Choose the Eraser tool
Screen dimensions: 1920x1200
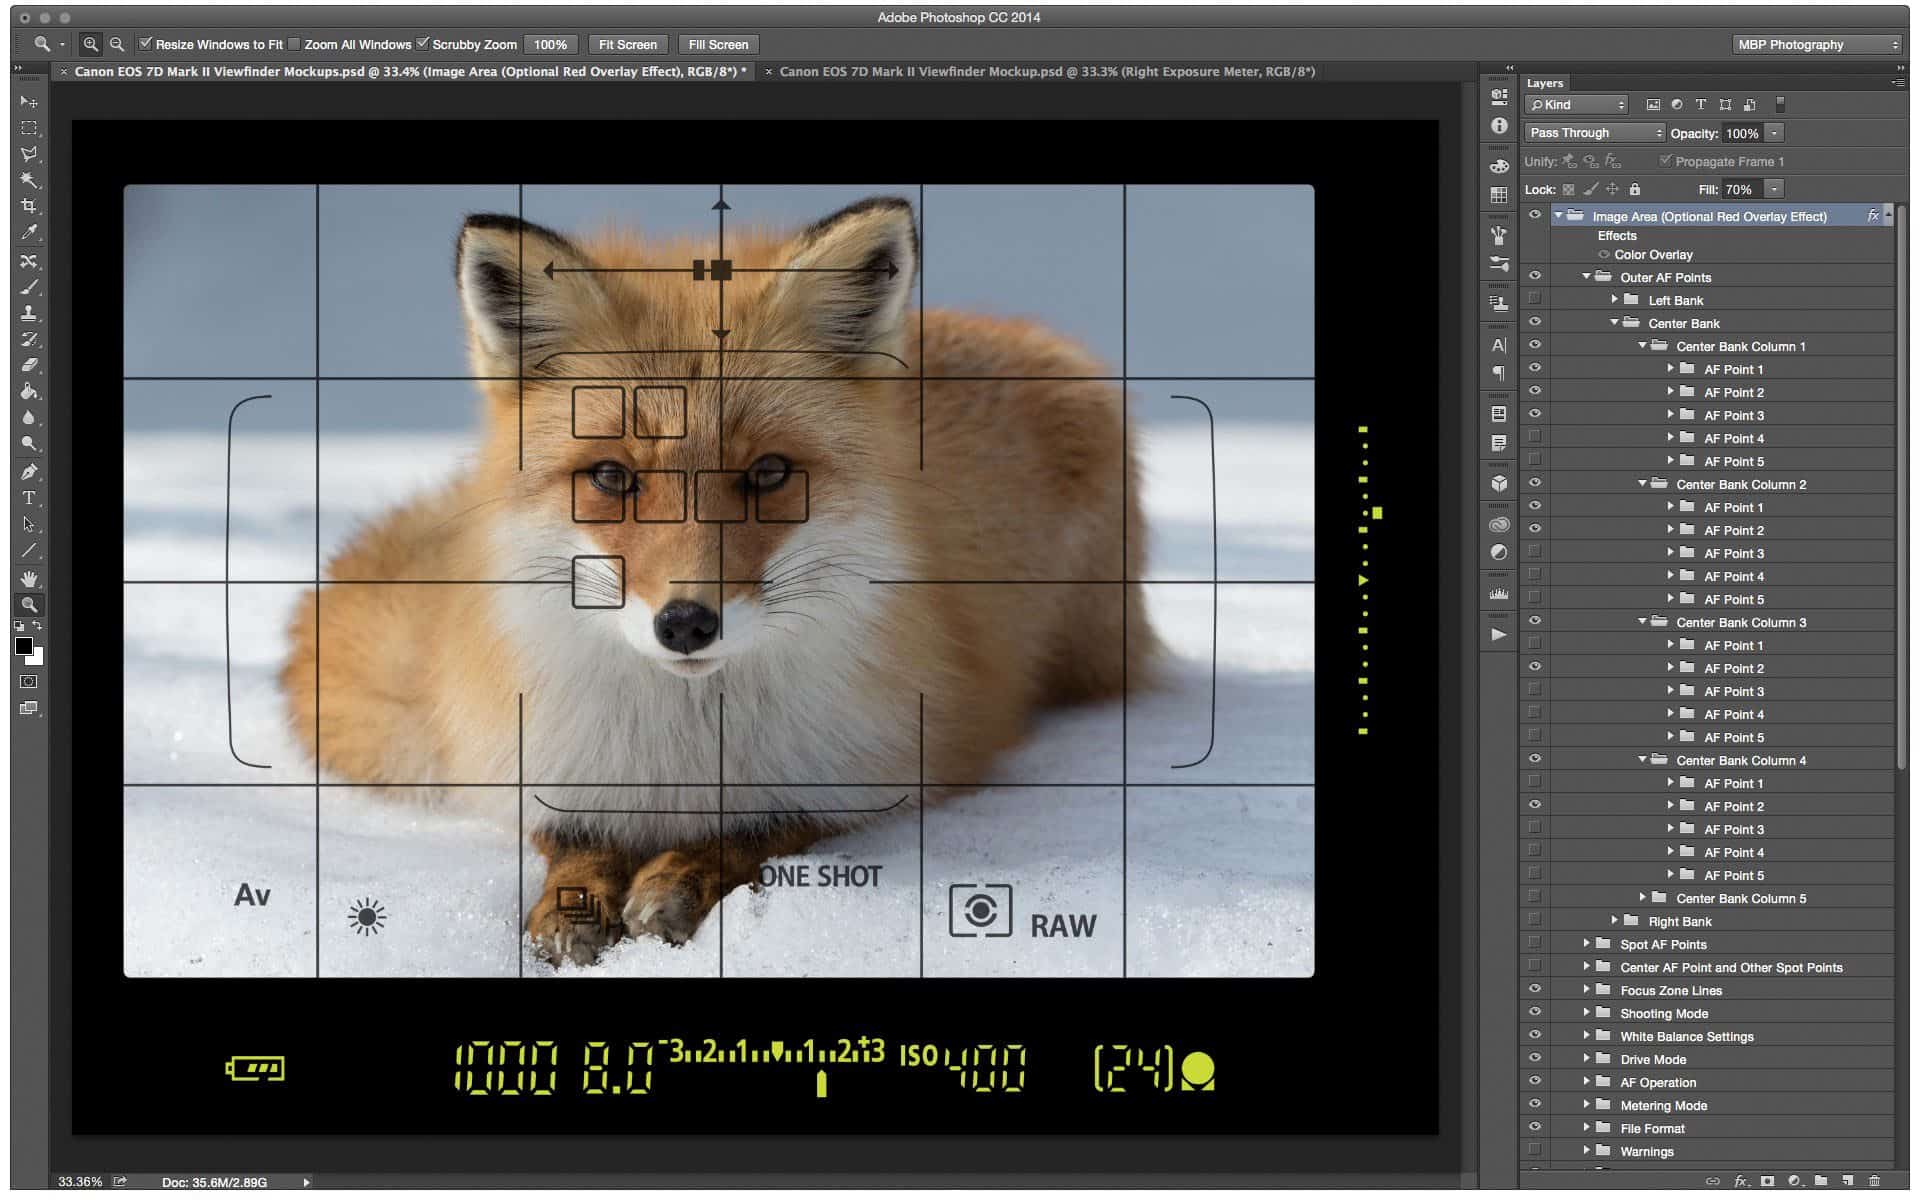28,365
